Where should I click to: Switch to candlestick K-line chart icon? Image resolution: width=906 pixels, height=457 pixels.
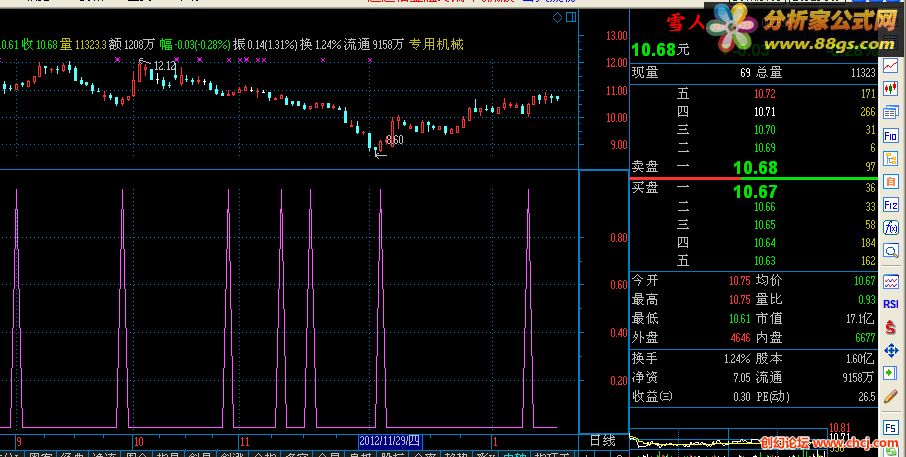pyautogui.click(x=890, y=89)
